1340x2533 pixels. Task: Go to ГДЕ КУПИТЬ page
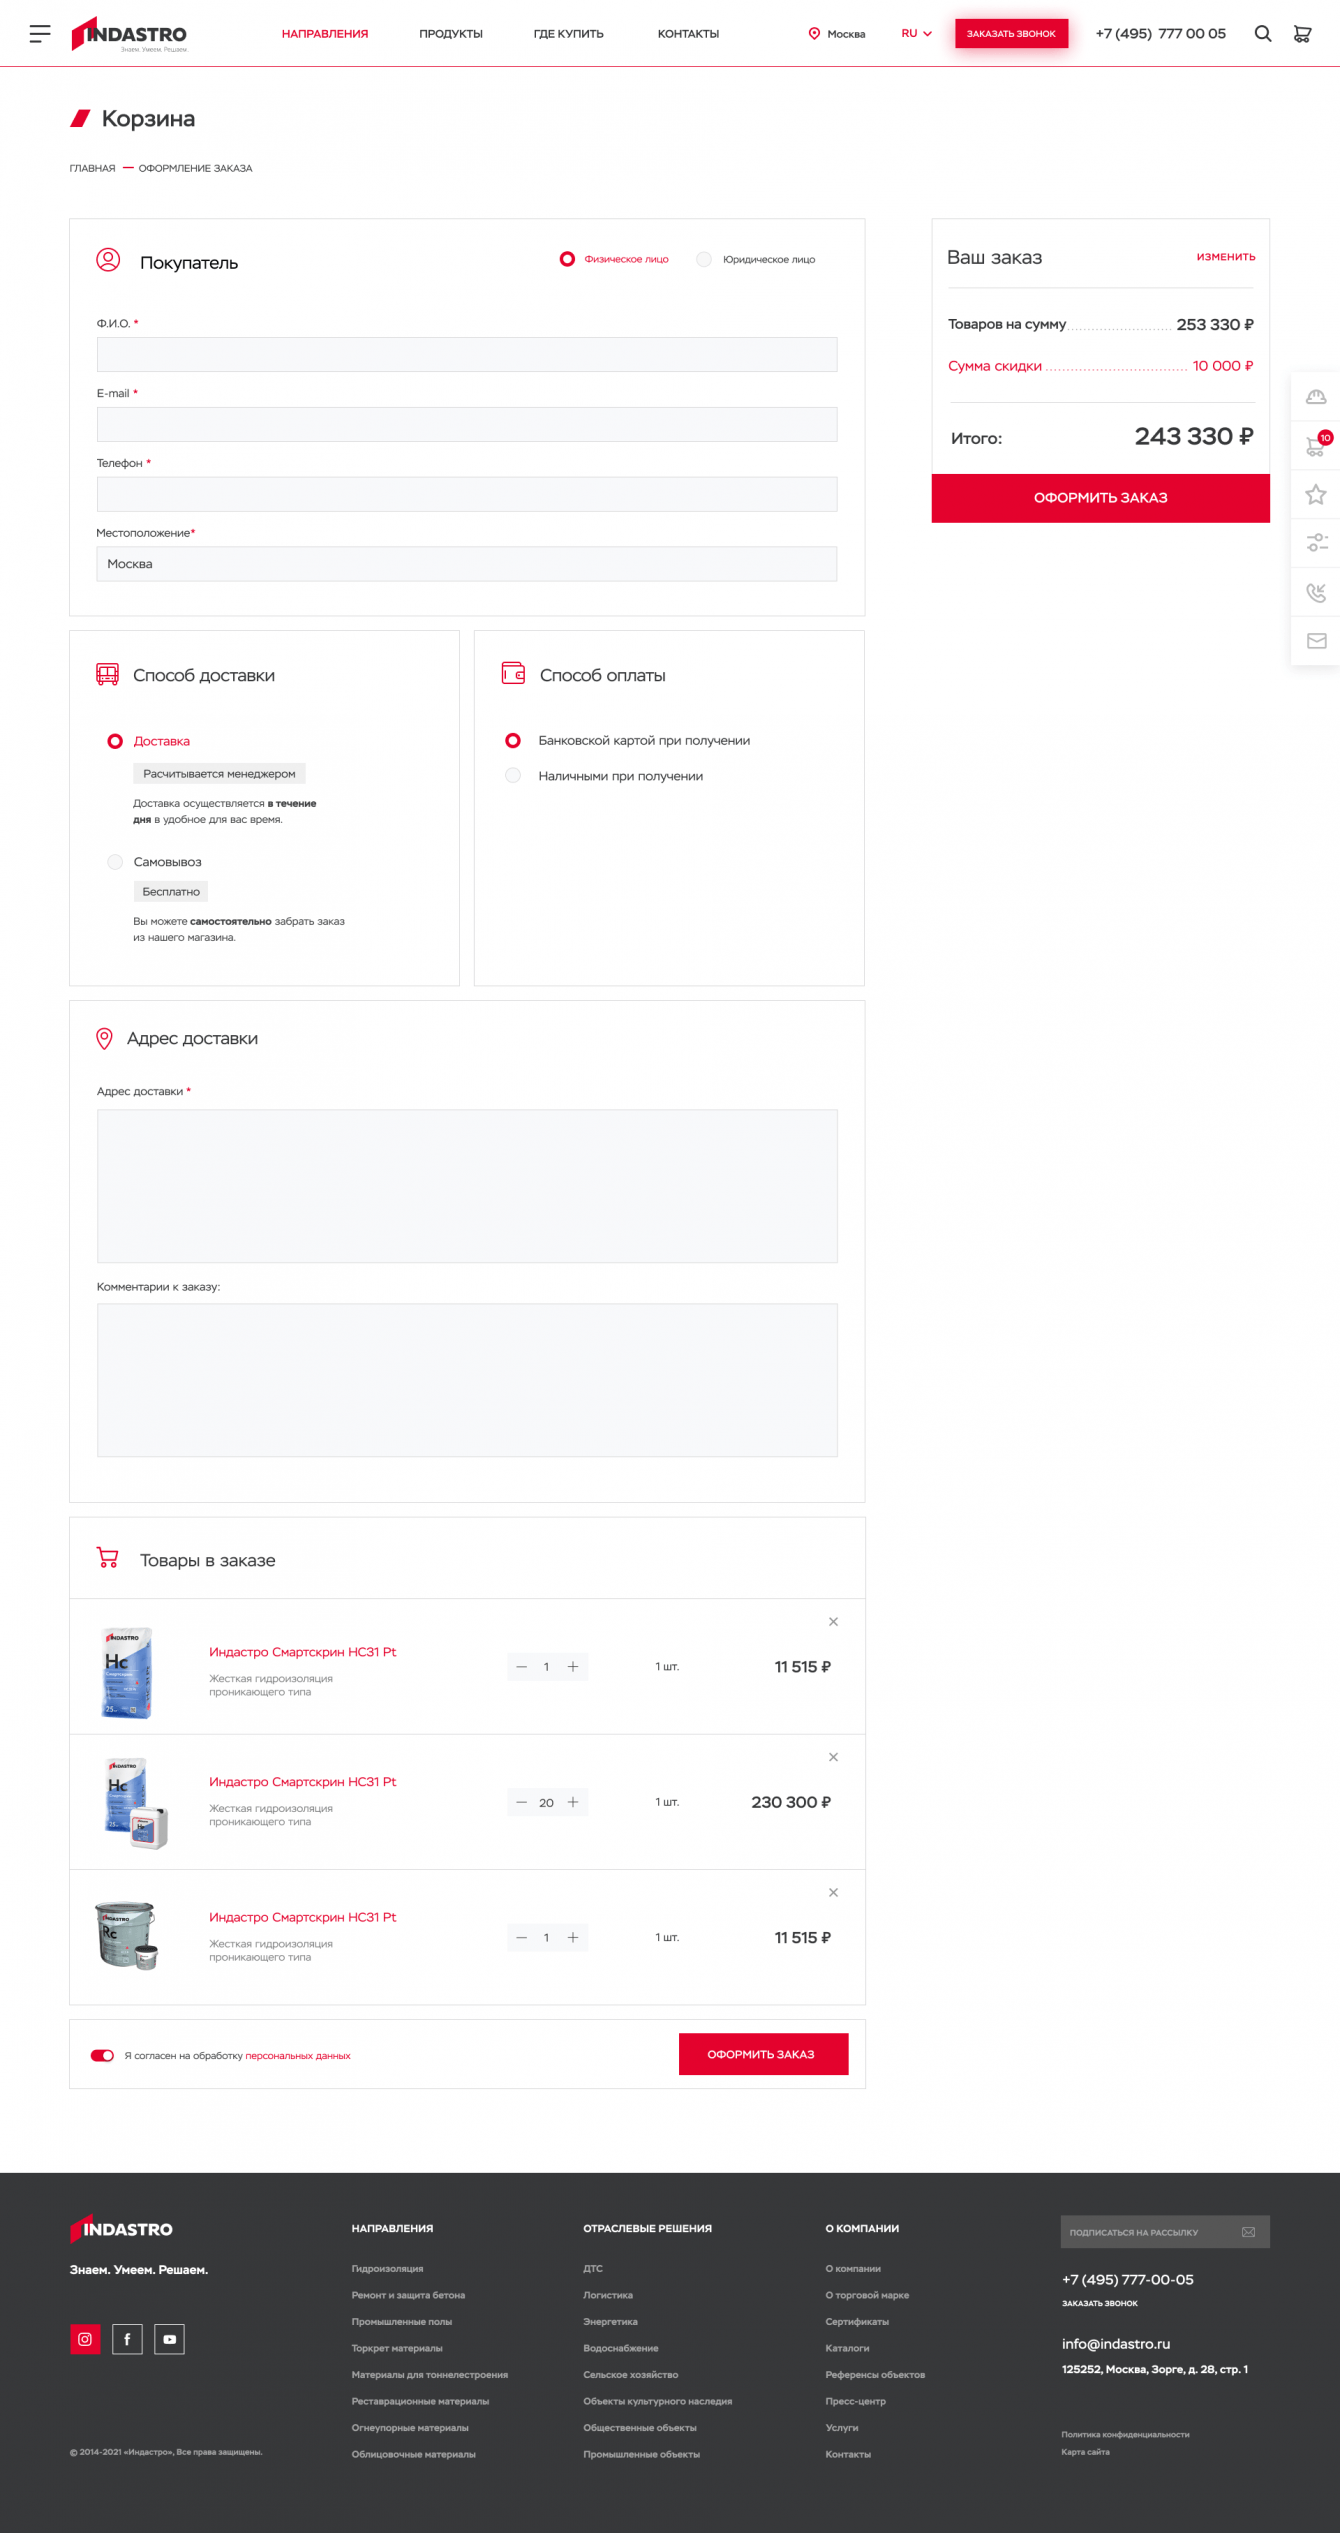(569, 34)
